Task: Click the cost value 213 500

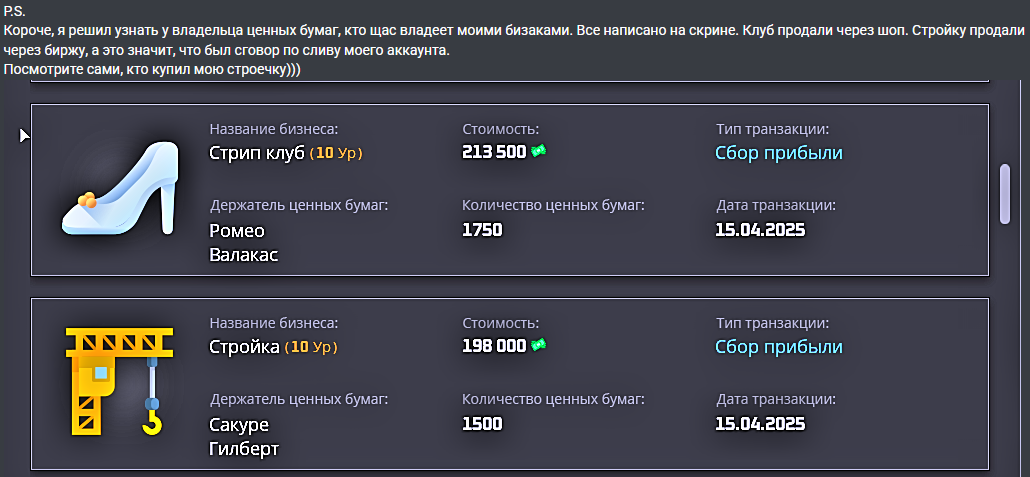Action: point(494,152)
